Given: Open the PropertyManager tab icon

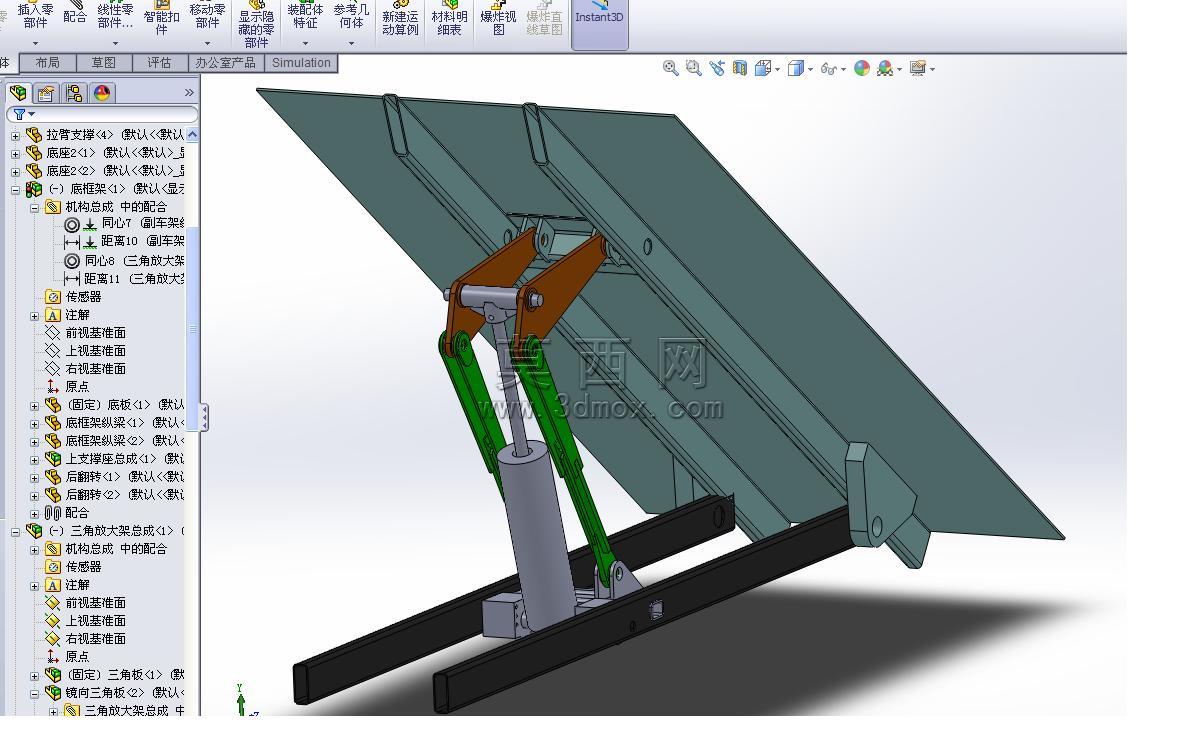Looking at the screenshot, I should [46, 93].
